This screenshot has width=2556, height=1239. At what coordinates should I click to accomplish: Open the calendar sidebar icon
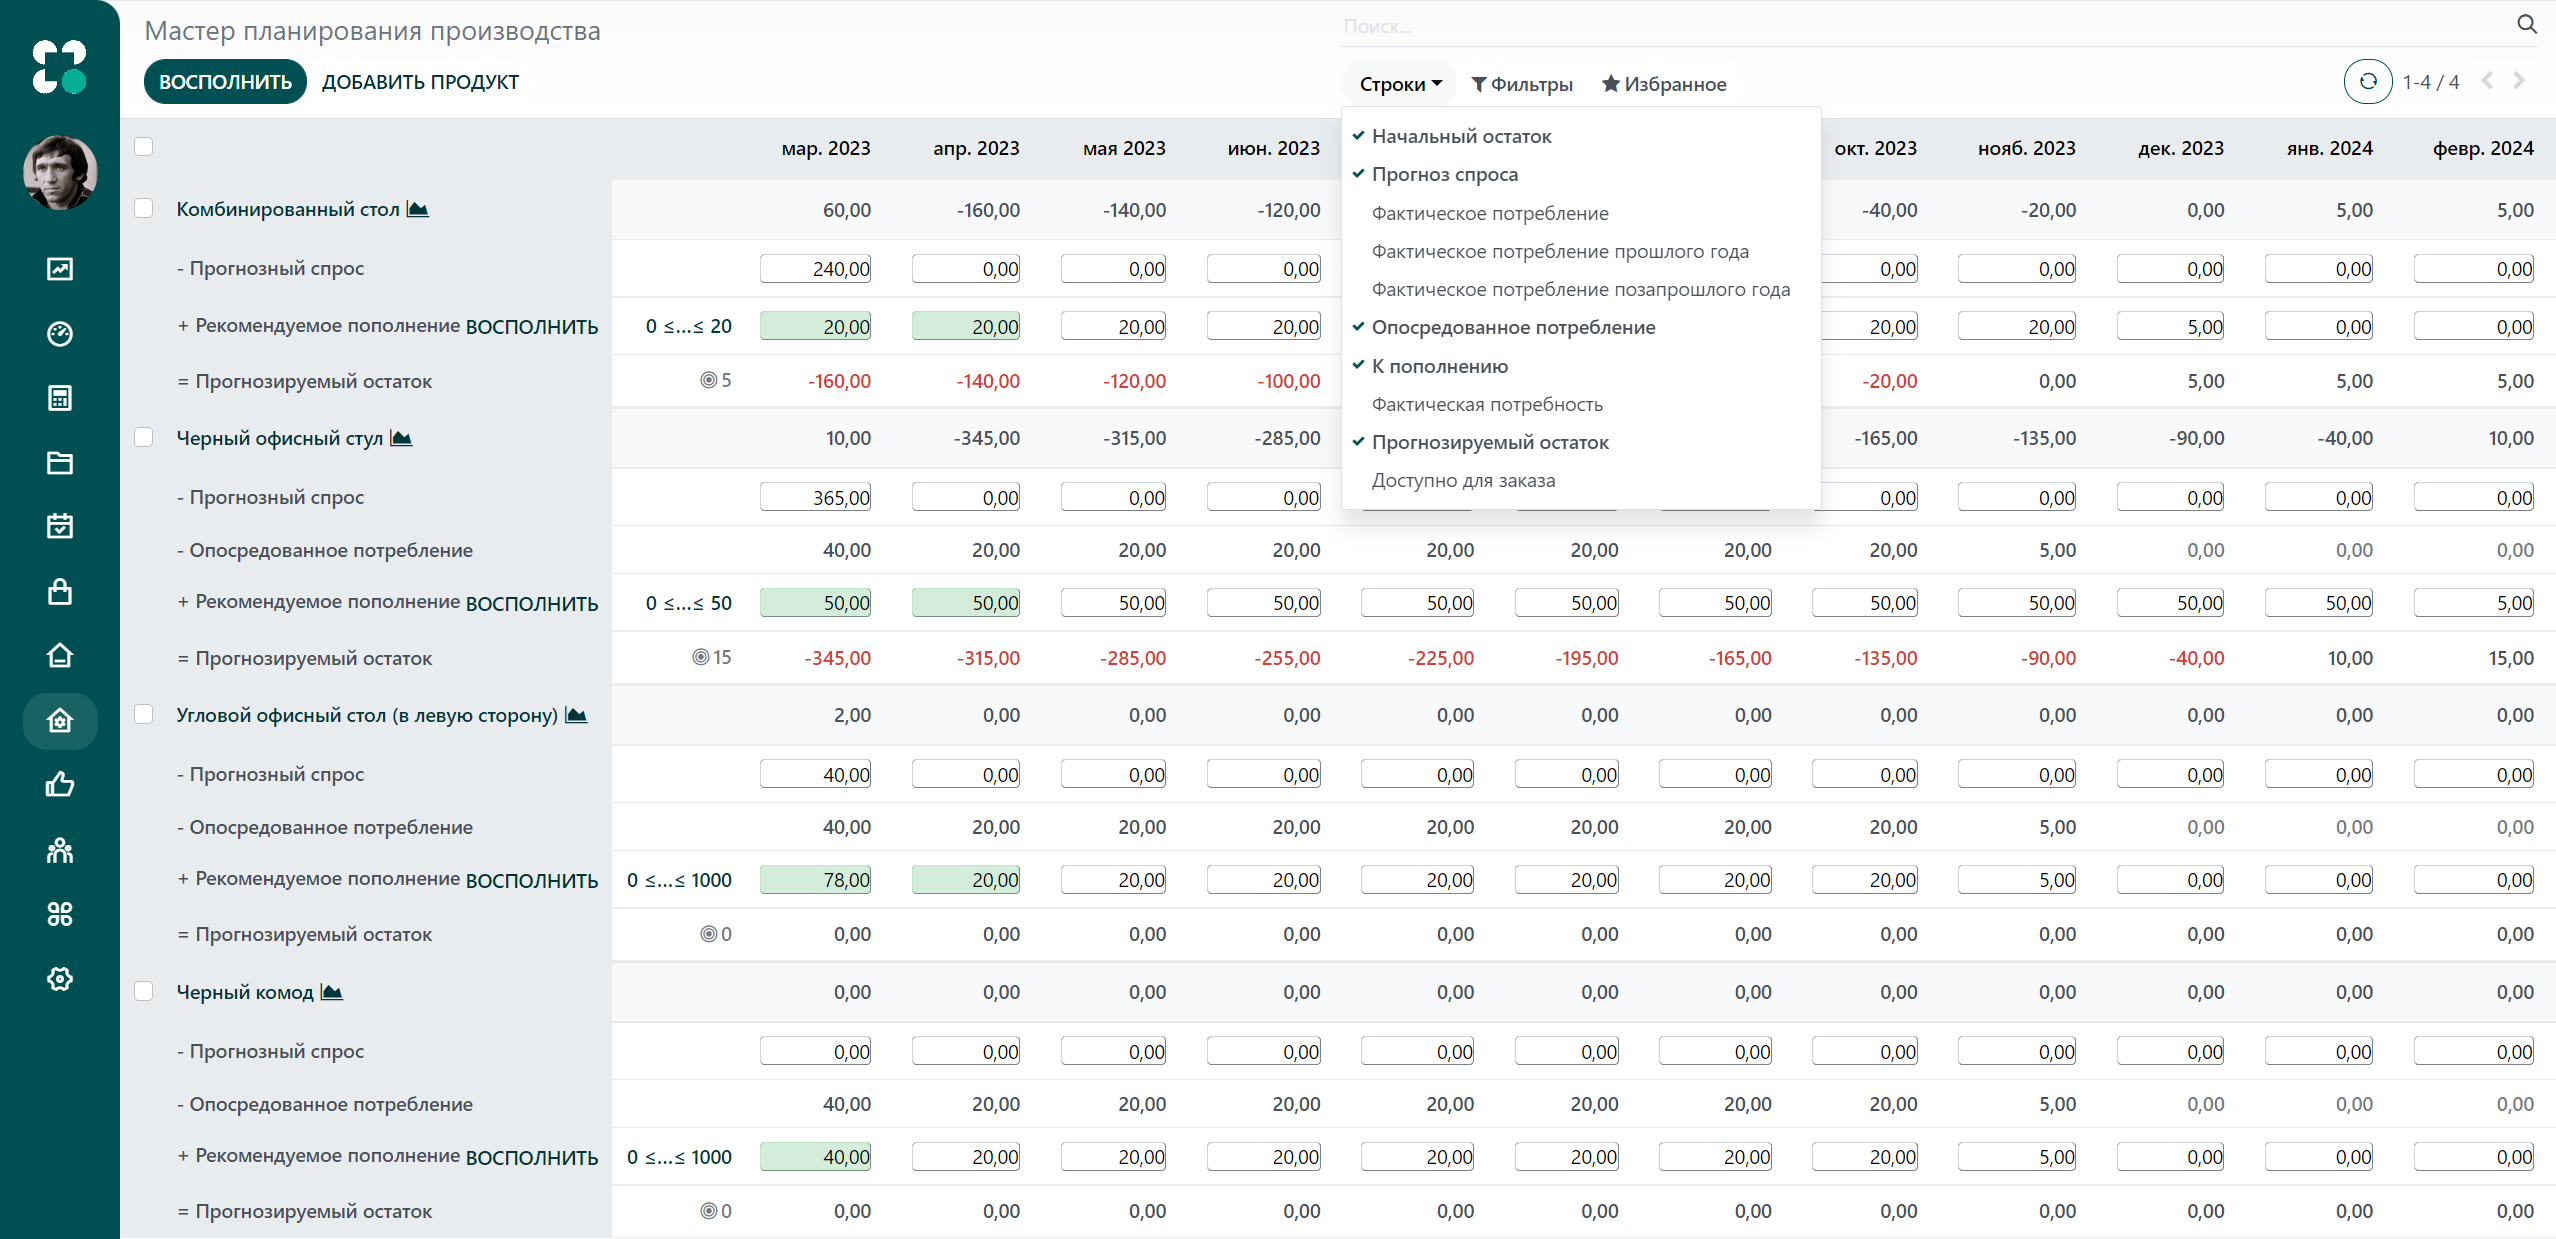coord(60,526)
